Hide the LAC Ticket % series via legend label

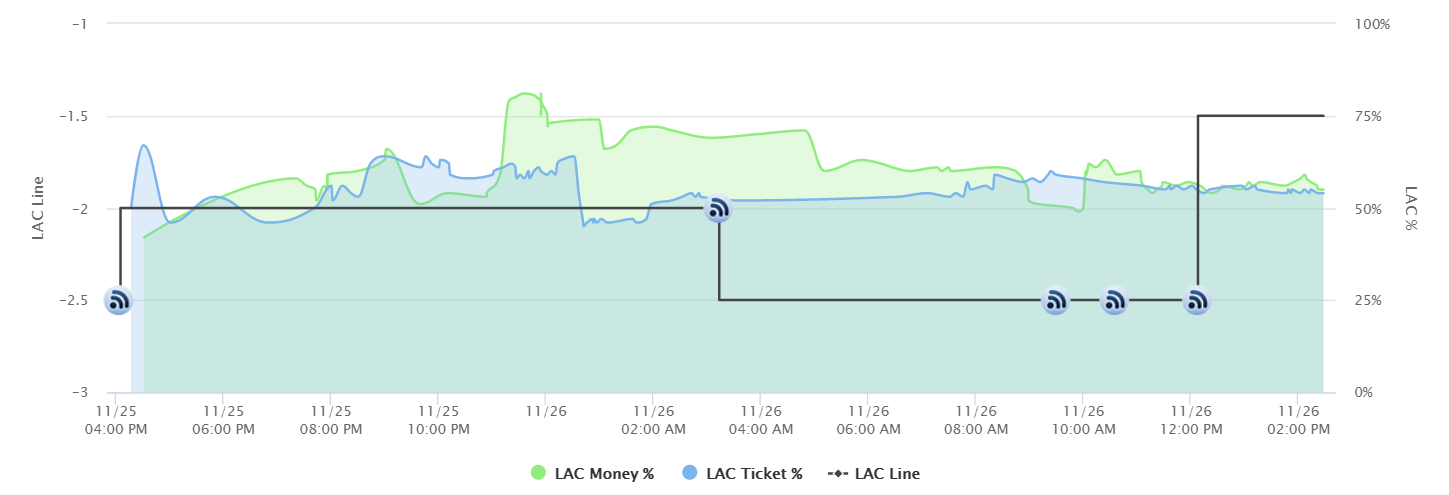click(x=753, y=474)
